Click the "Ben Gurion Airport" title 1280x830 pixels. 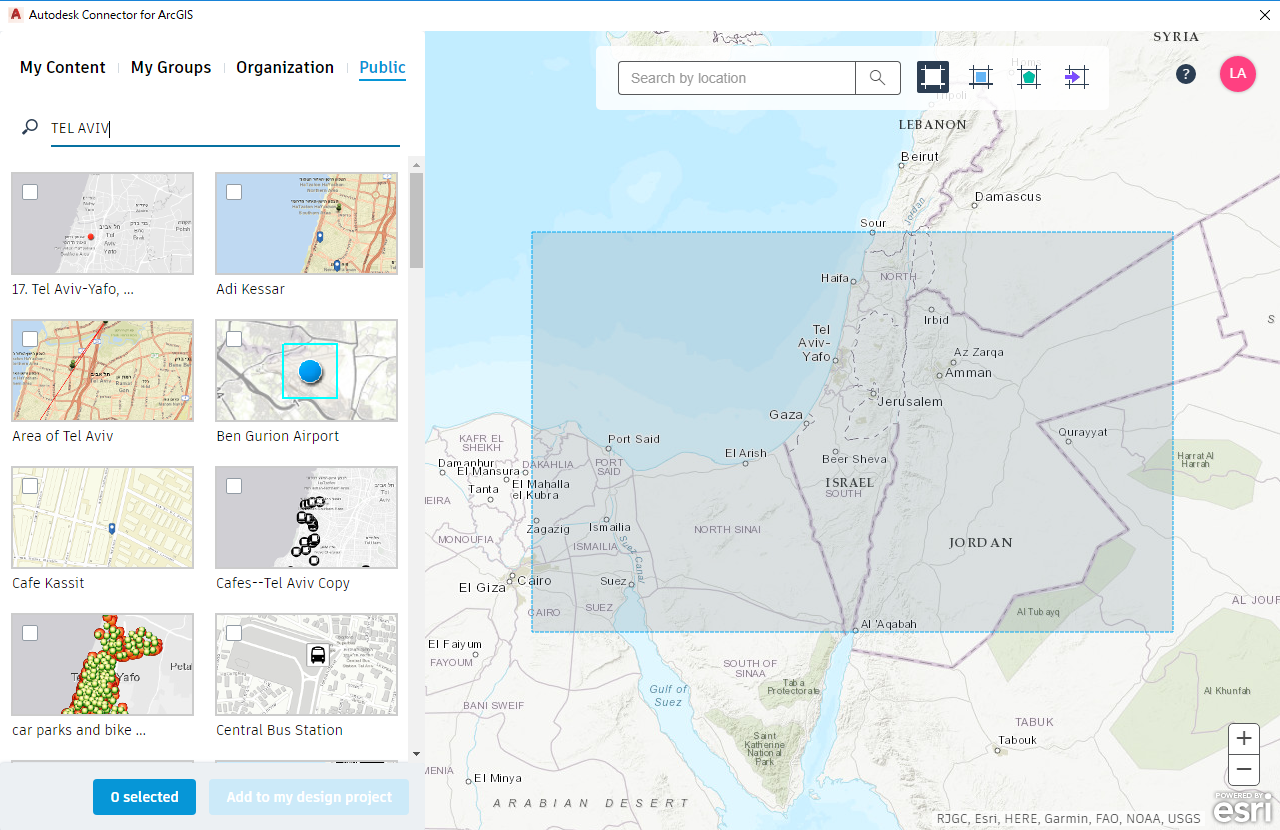[x=278, y=436]
